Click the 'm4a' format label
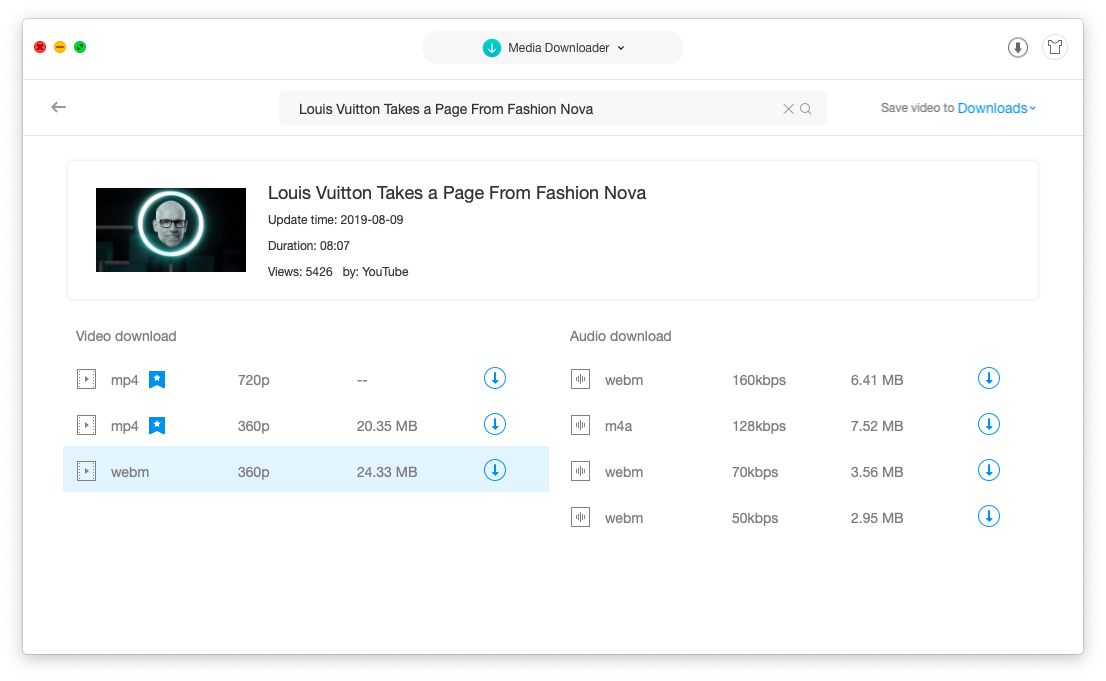Image resolution: width=1106 pixels, height=681 pixels. point(619,426)
